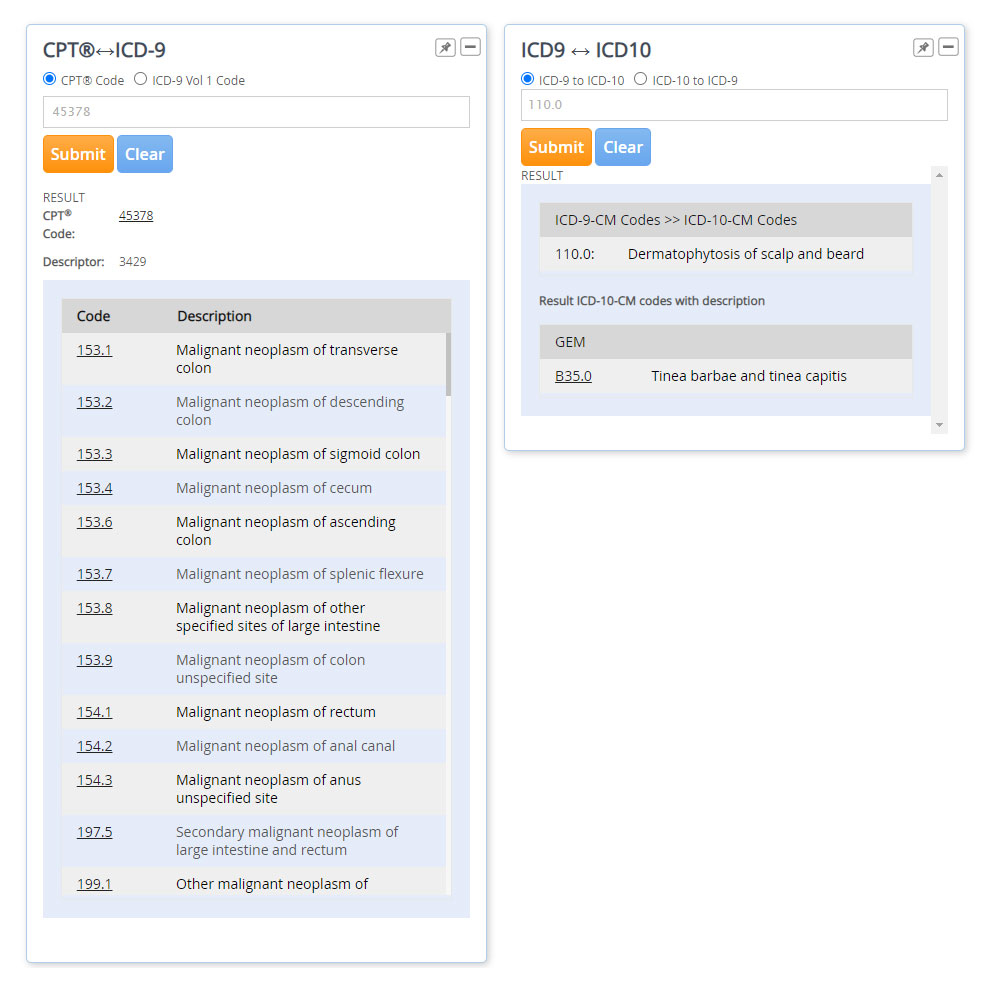View code 154.1 malignant neoplasm of rectum
Viewport: 994px width, 990px height.
coord(94,712)
